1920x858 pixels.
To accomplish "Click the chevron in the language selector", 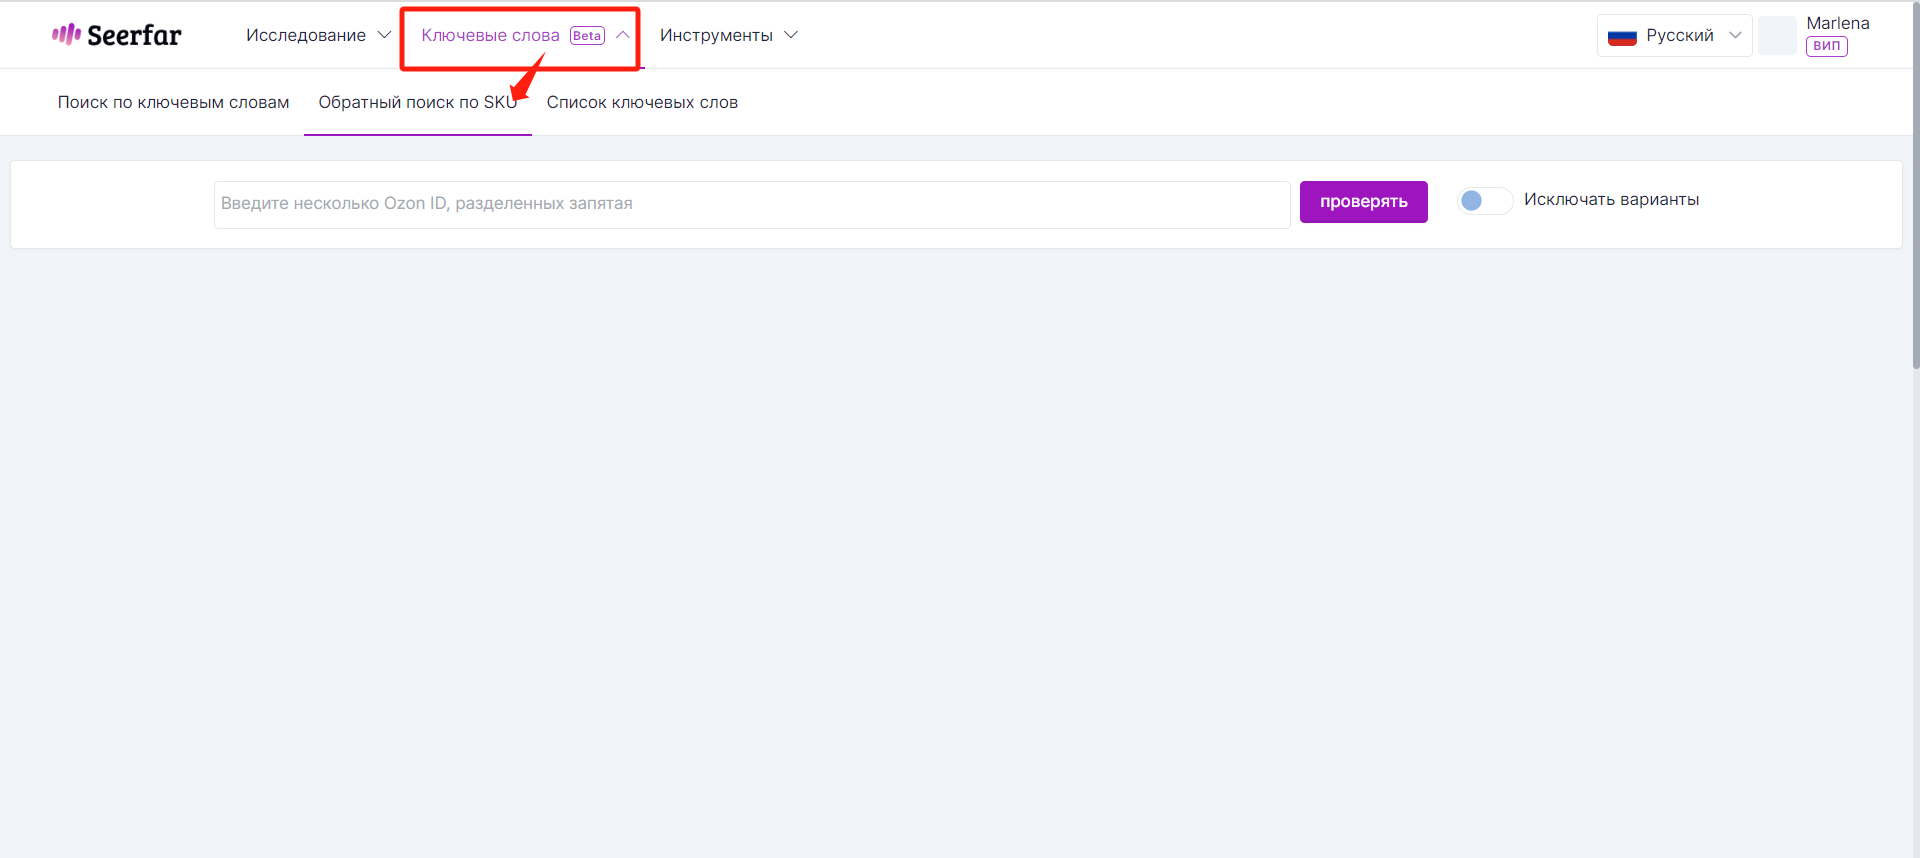I will click(1735, 35).
